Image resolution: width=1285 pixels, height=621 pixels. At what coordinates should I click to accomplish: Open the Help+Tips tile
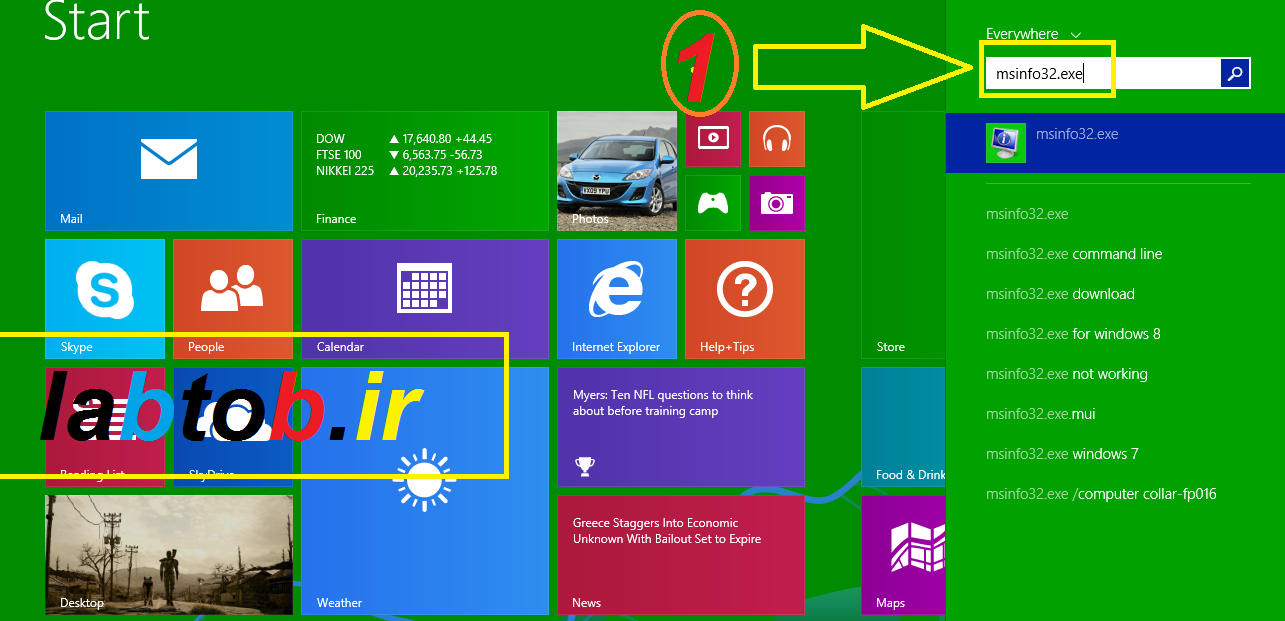click(x=745, y=299)
